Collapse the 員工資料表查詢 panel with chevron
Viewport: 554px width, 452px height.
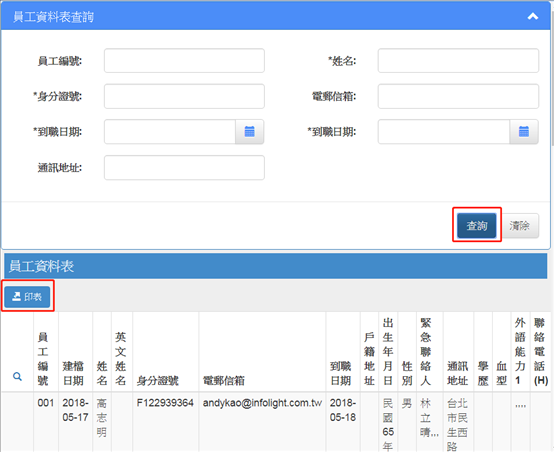pos(532,16)
